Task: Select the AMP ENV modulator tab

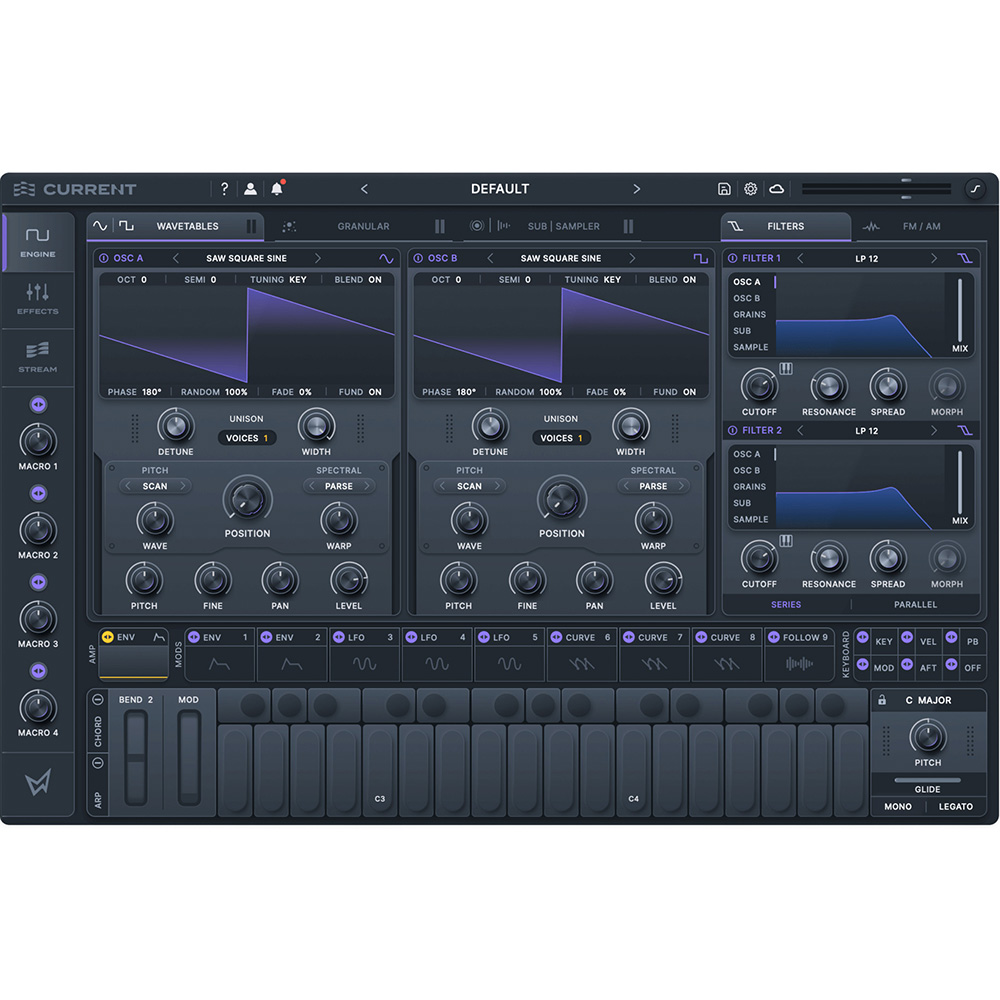Action: tap(134, 654)
